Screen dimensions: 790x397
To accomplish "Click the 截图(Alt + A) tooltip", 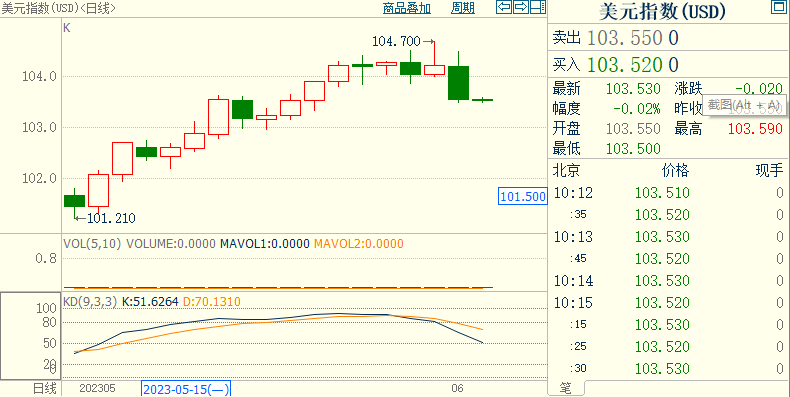I will [x=744, y=106].
